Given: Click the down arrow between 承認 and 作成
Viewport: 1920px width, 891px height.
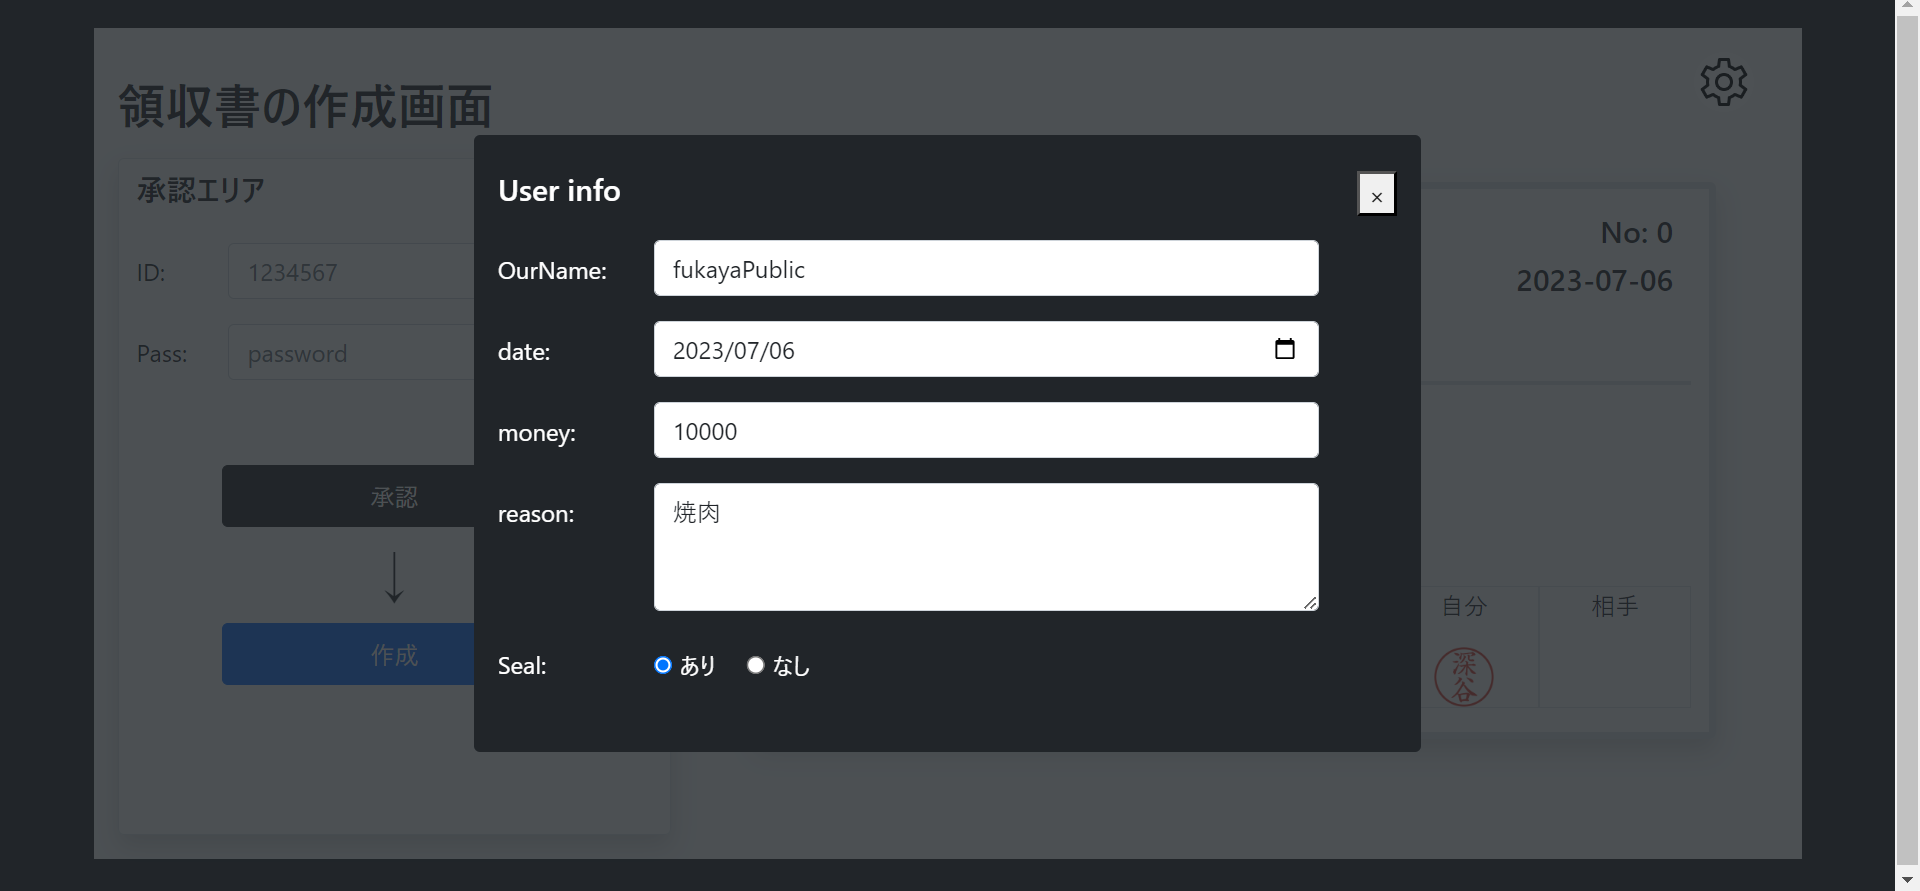Looking at the screenshot, I should (x=394, y=577).
